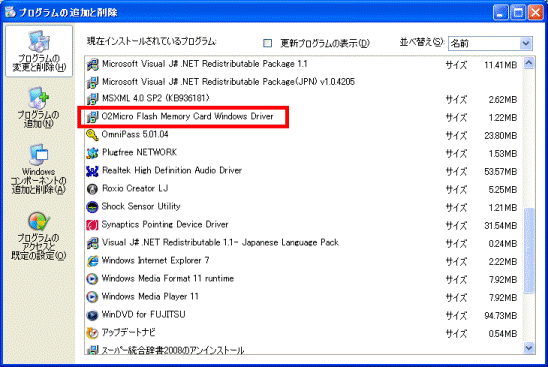Viewport: 548px width, 367px height.
Task: Click WinDVD for FUJITSU icon
Action: click(x=92, y=315)
